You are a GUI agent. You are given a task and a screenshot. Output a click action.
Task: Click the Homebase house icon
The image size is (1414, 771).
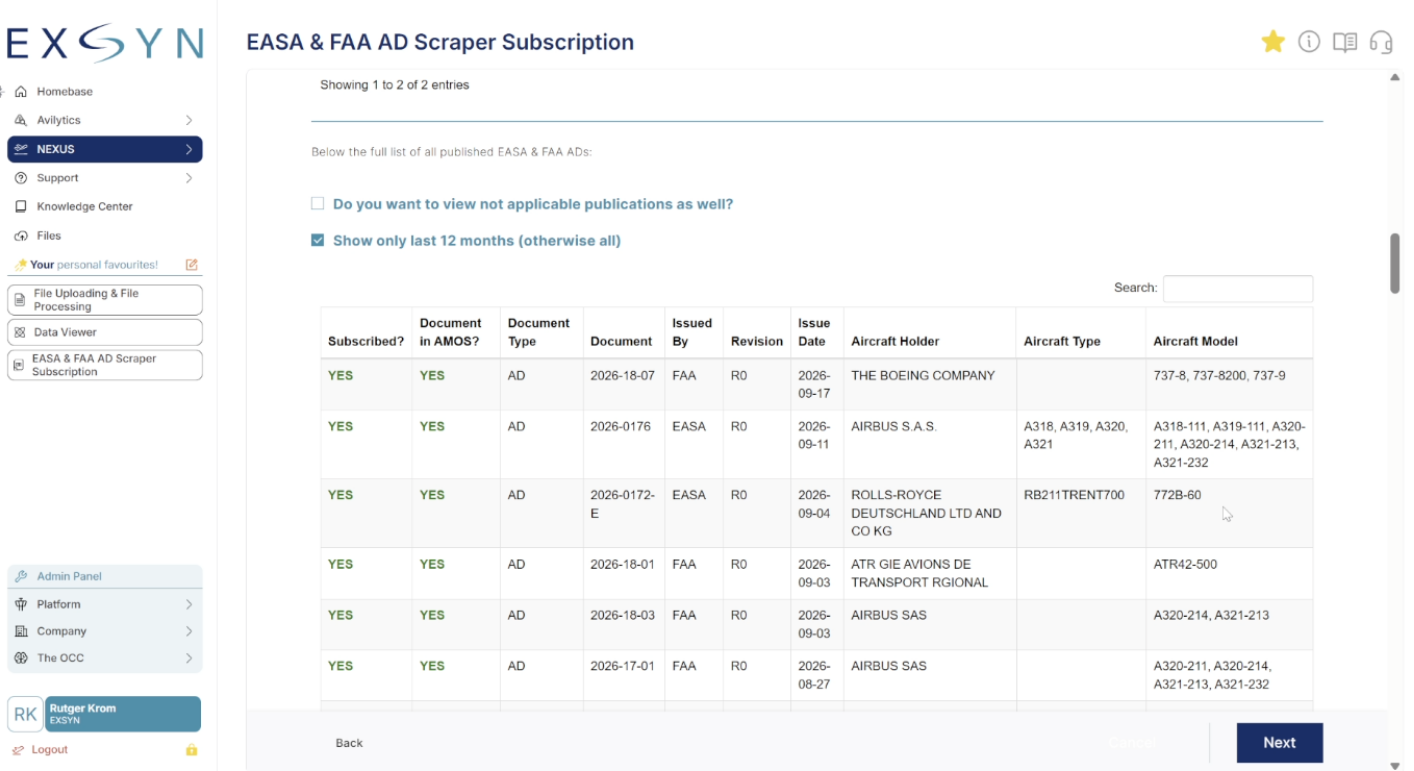21,92
